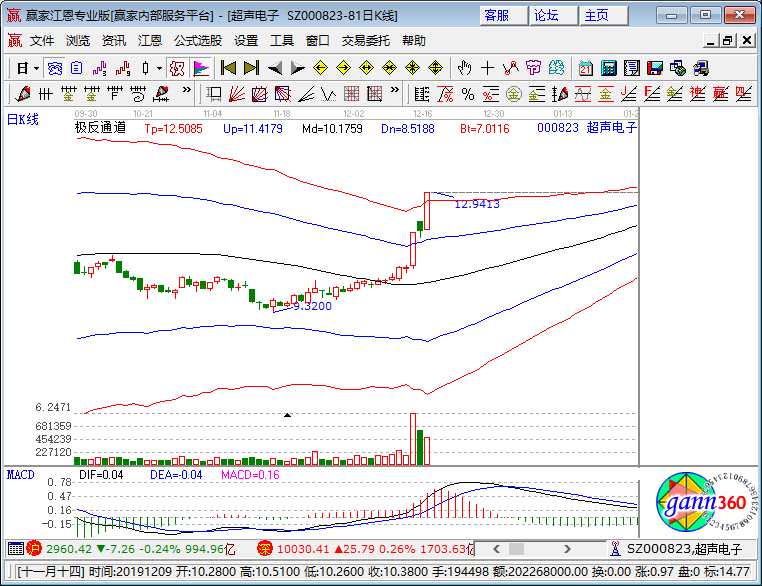Jump to the last bar icon

pyautogui.click(x=251, y=68)
